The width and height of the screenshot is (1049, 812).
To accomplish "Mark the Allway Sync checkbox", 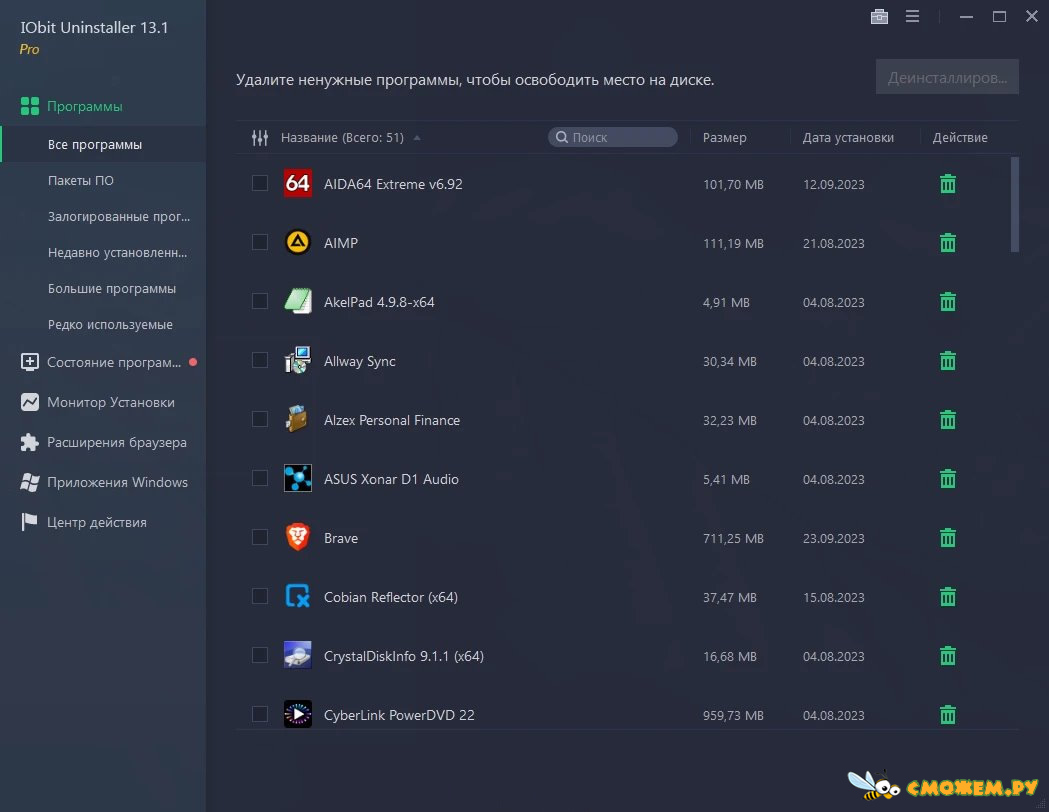I will [x=260, y=361].
